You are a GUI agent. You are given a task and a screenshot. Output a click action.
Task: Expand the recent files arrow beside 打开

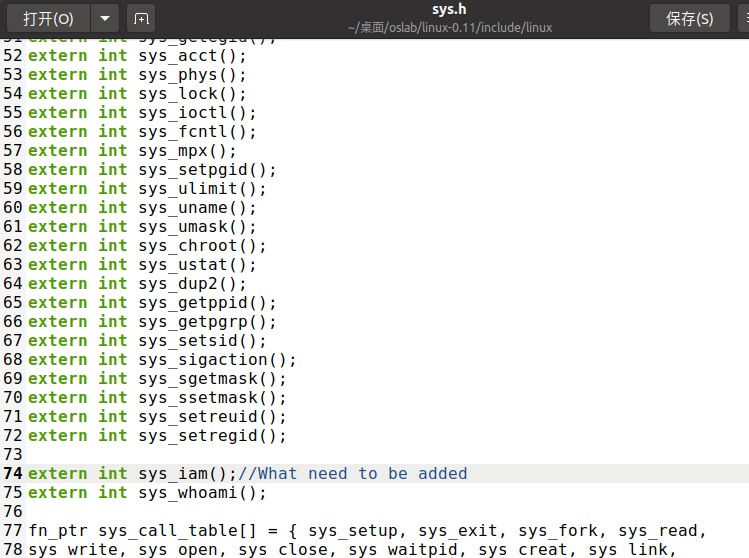[x=105, y=18]
